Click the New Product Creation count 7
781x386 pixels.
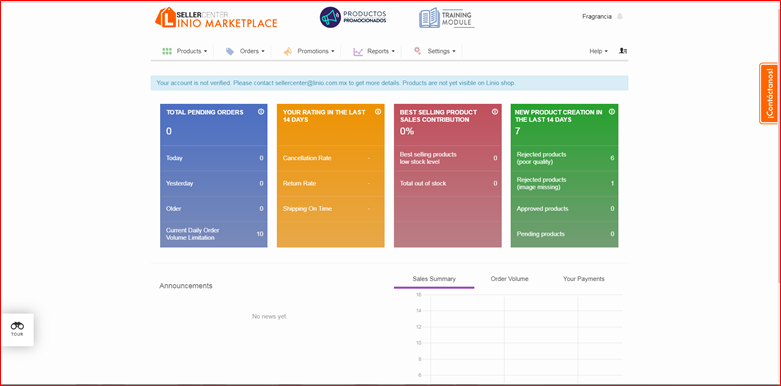click(518, 131)
